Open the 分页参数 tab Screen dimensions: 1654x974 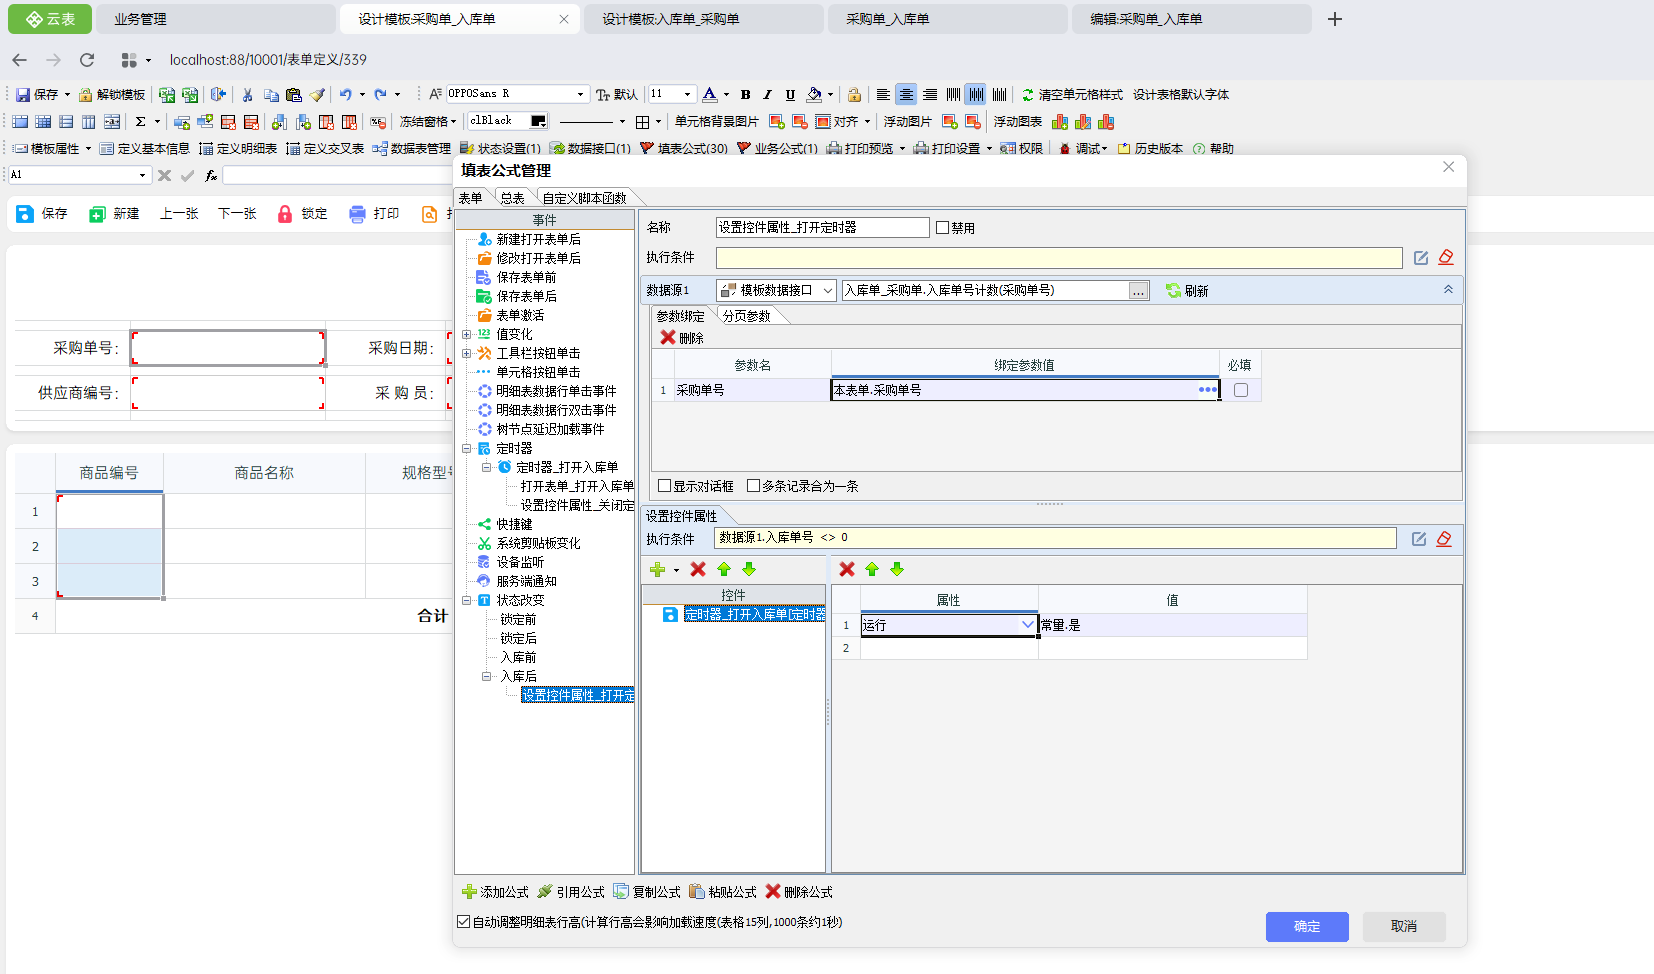click(x=746, y=316)
